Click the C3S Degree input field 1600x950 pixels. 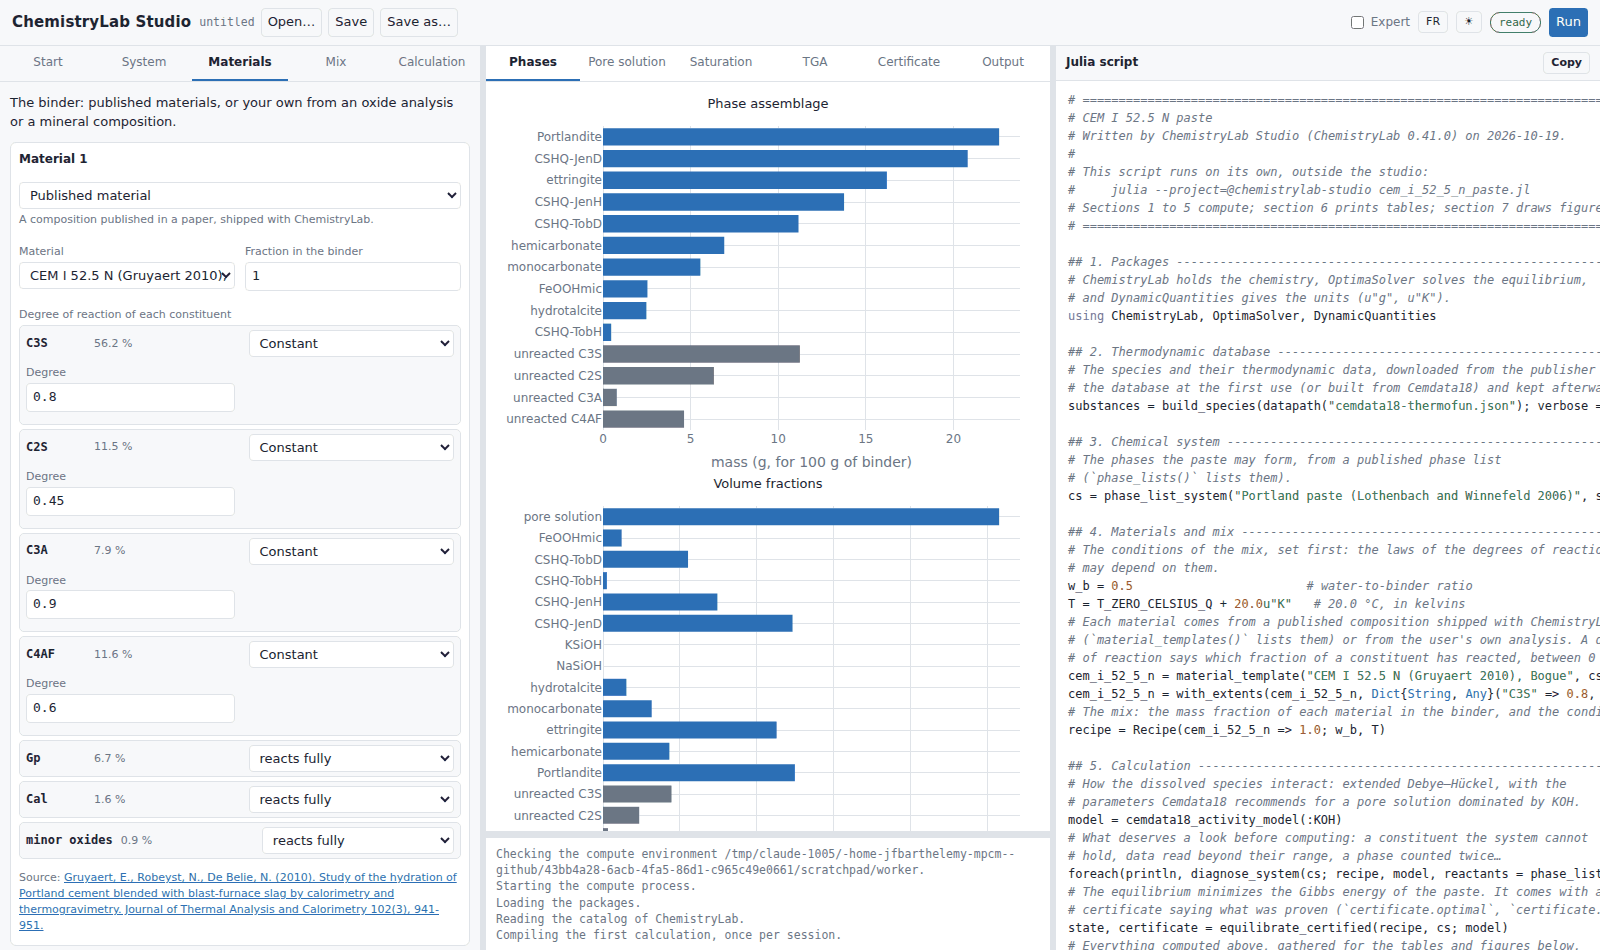pos(130,397)
